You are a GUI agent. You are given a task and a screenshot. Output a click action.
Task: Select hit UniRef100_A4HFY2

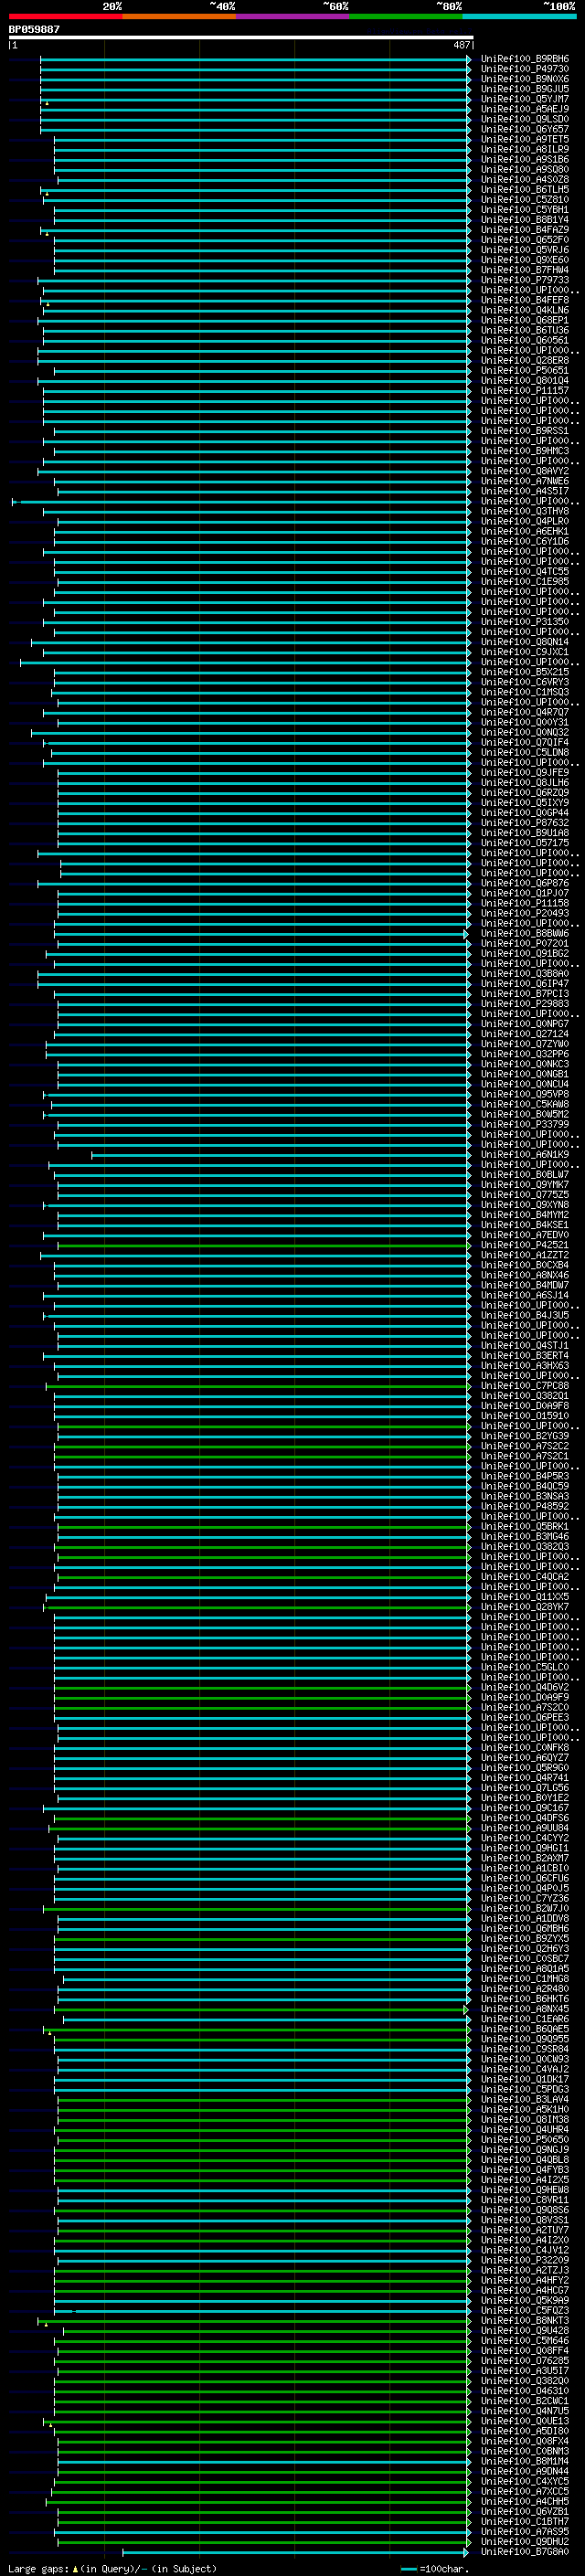click(x=525, y=2281)
